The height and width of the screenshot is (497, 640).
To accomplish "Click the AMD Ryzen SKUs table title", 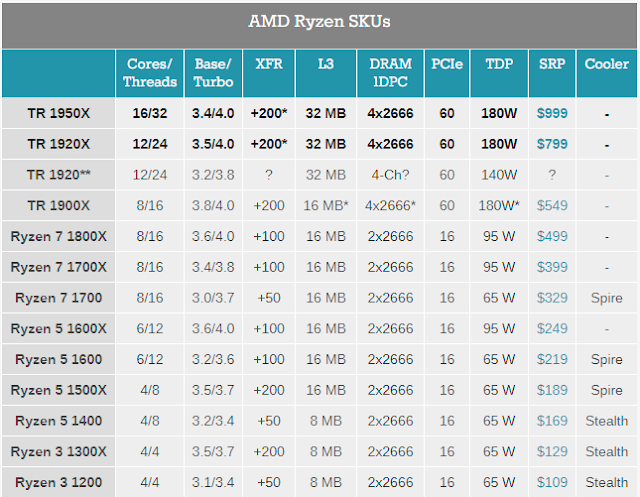I will point(320,21).
